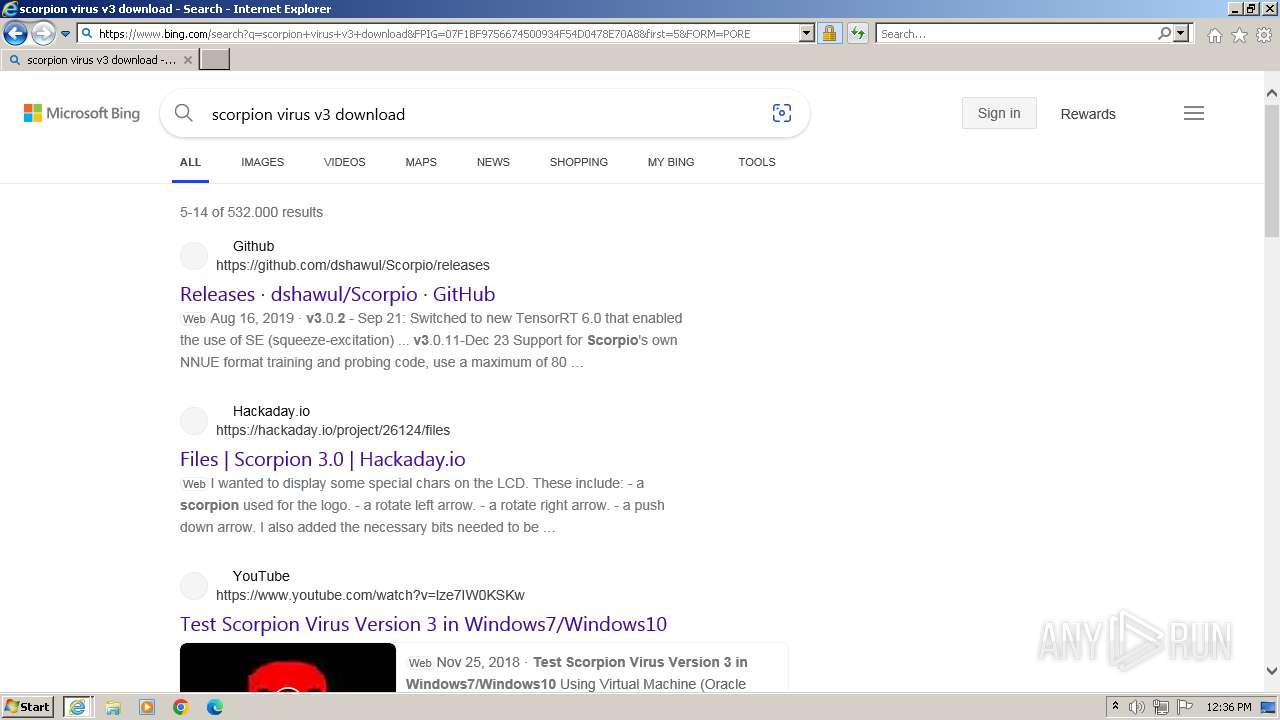The width and height of the screenshot is (1280, 720).
Task: Open the MY BING tab
Action: tap(671, 162)
